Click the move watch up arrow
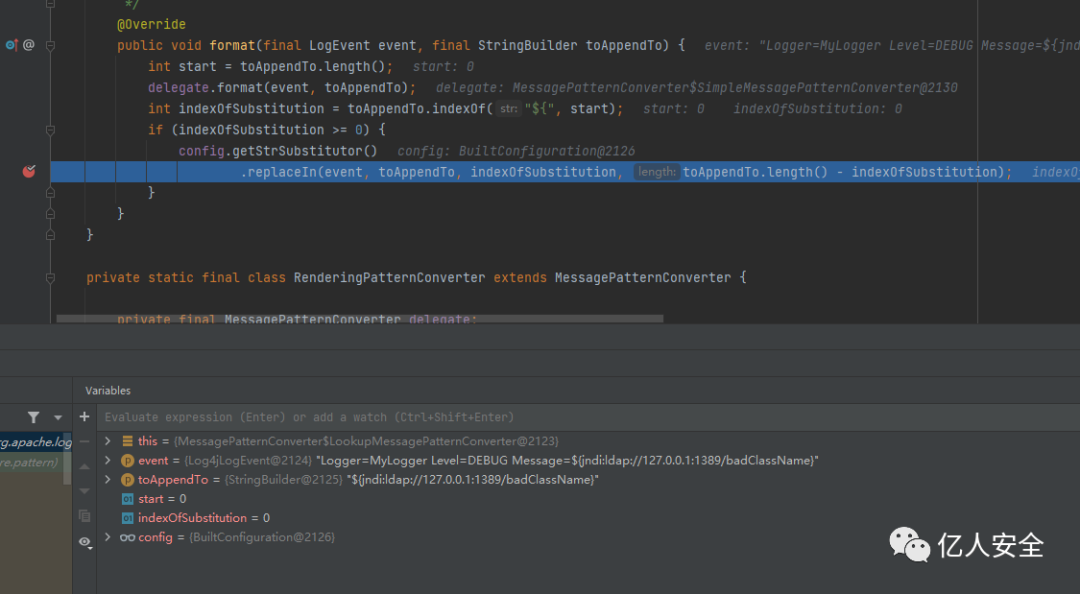The height and width of the screenshot is (594, 1080). (84, 467)
